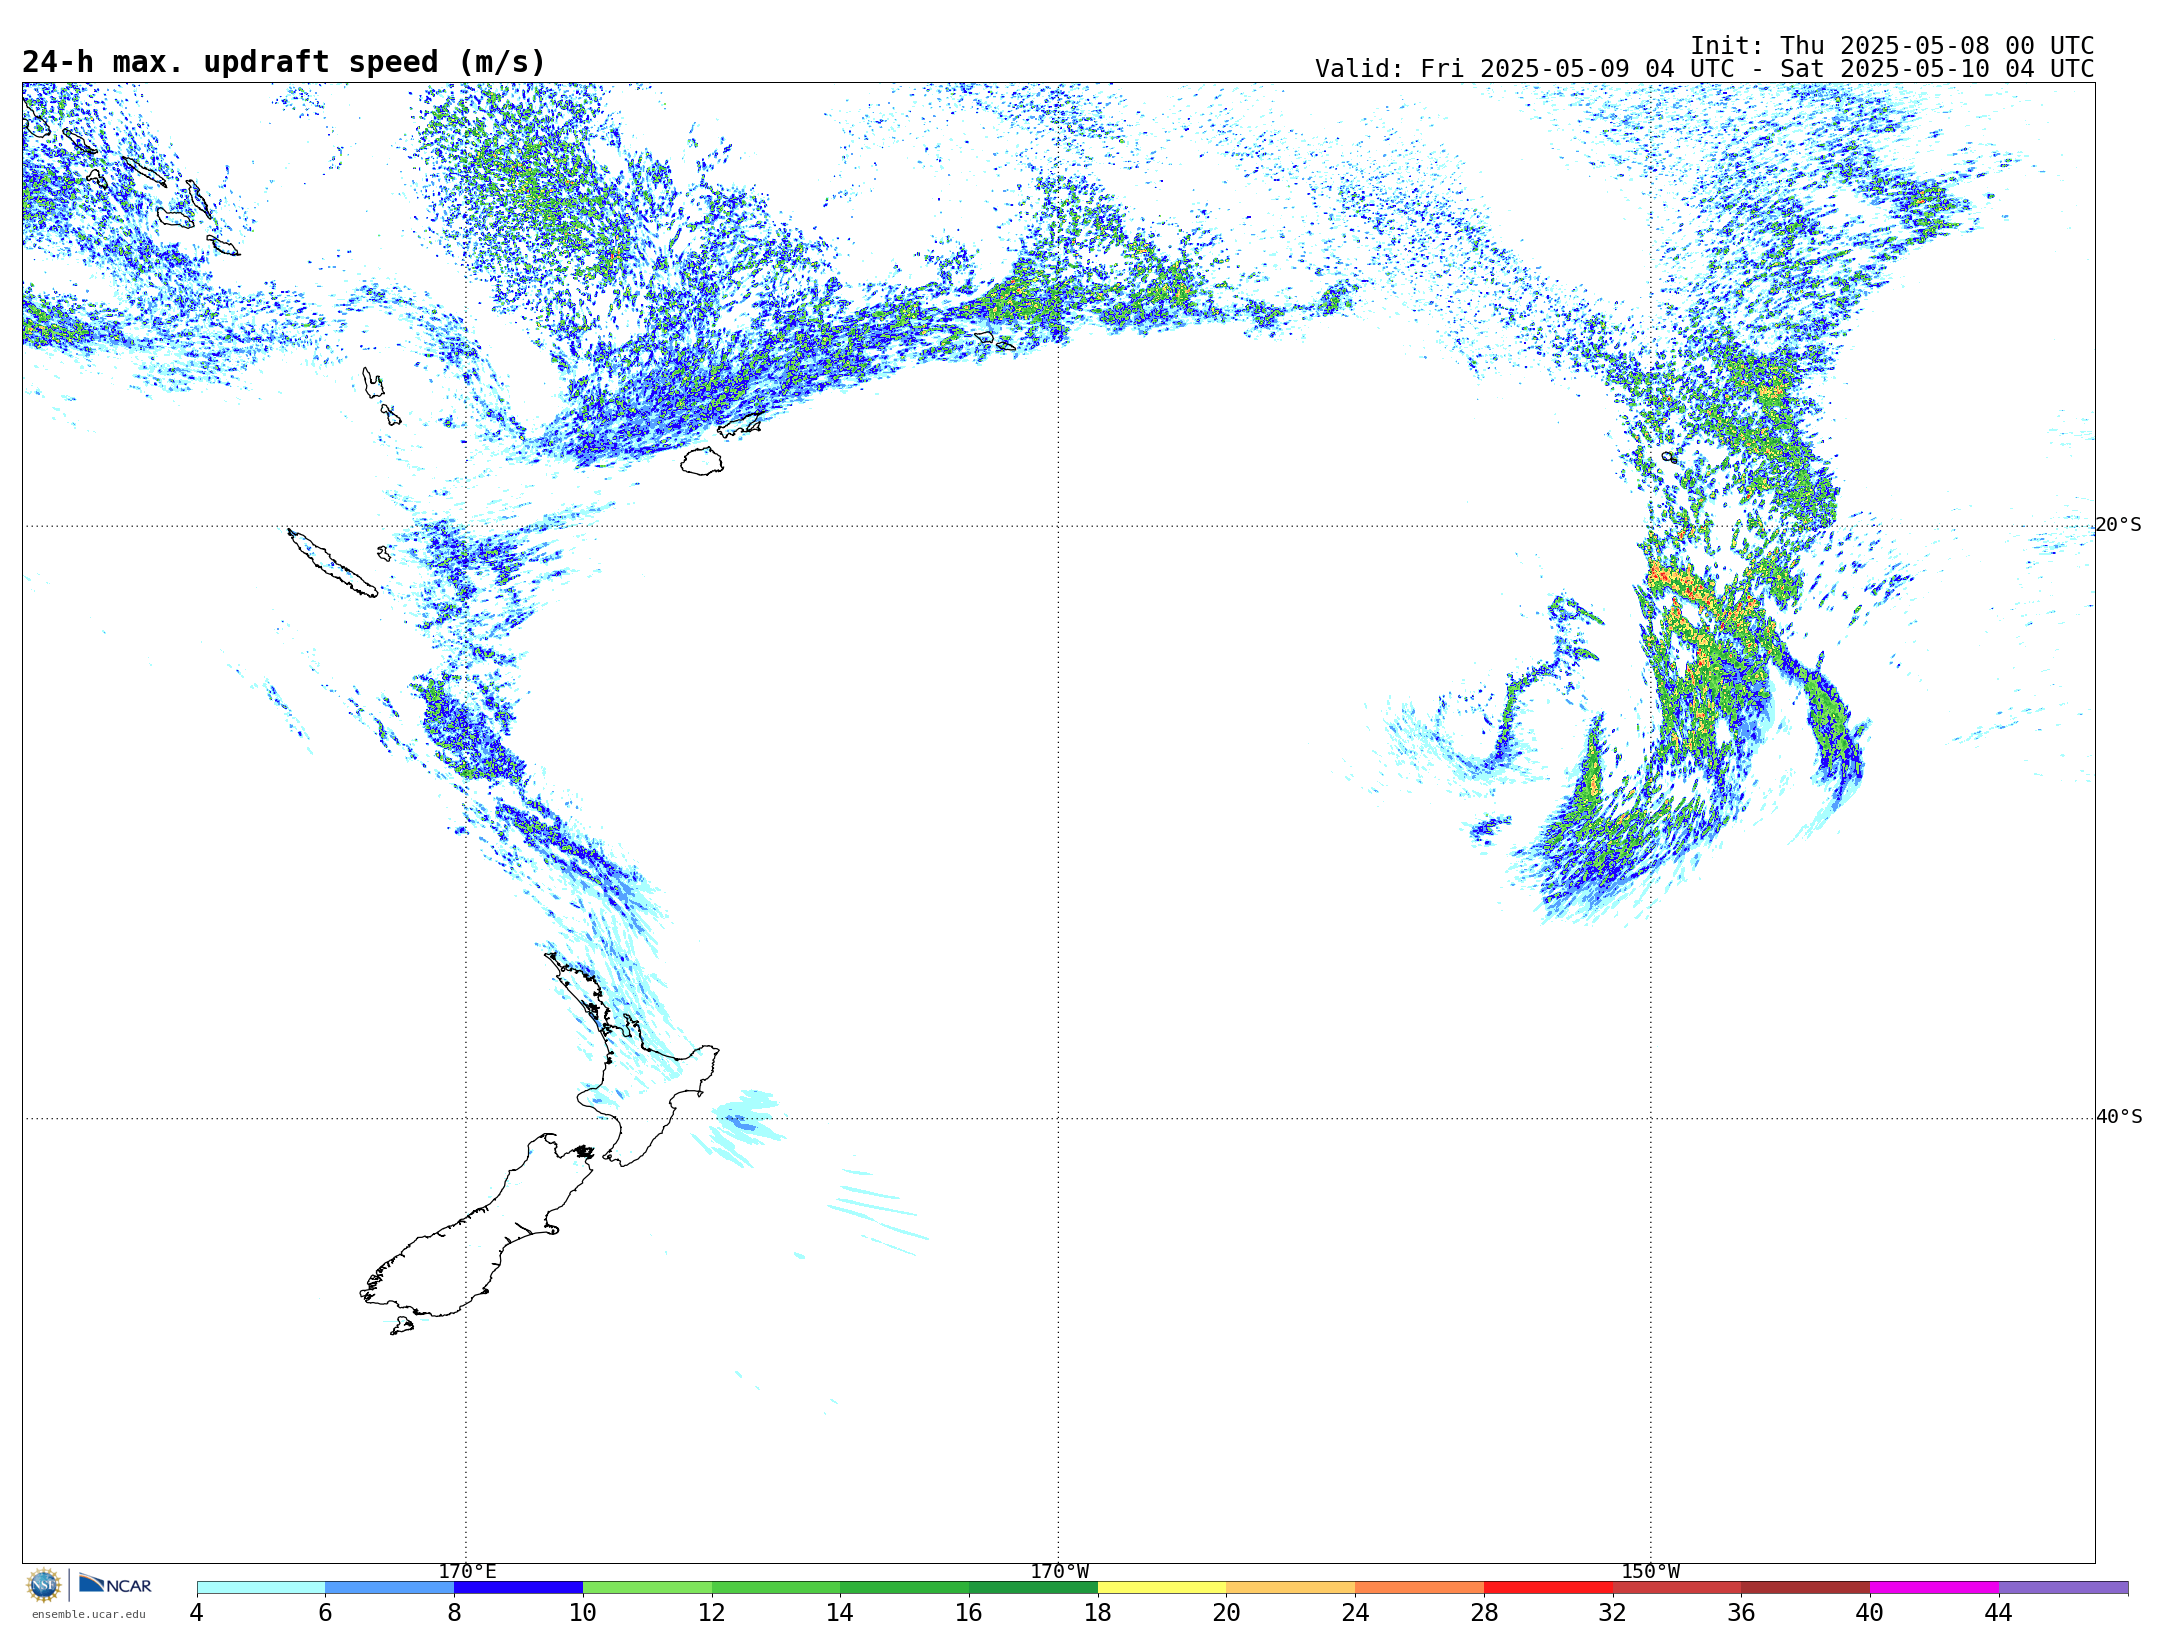Click the "Init: Thu 2025-05-08 00 UTC" text
The width and height of the screenshot is (2160, 1626).
[x=1892, y=46]
